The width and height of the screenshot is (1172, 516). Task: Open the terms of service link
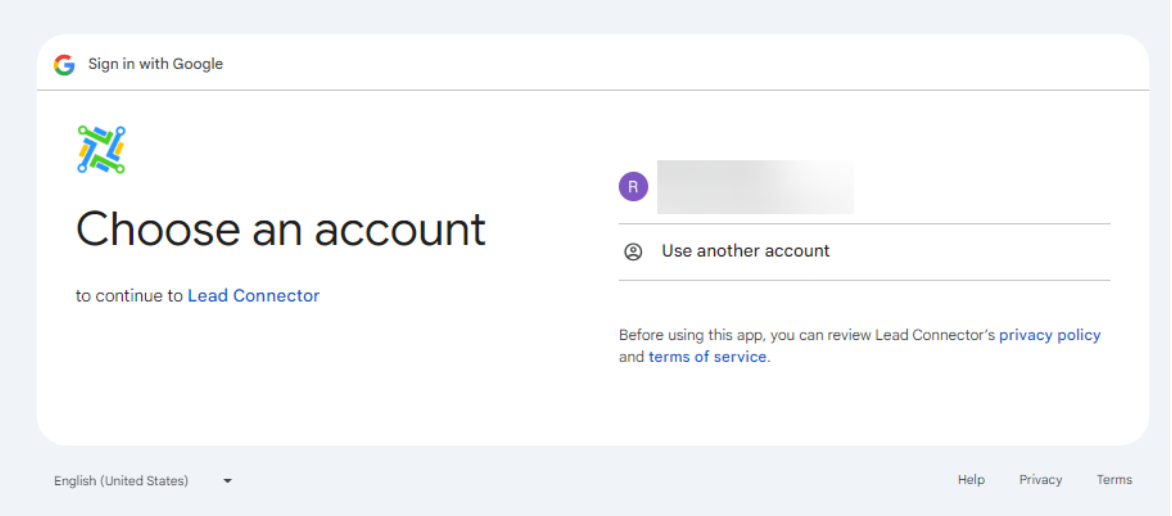[707, 357]
